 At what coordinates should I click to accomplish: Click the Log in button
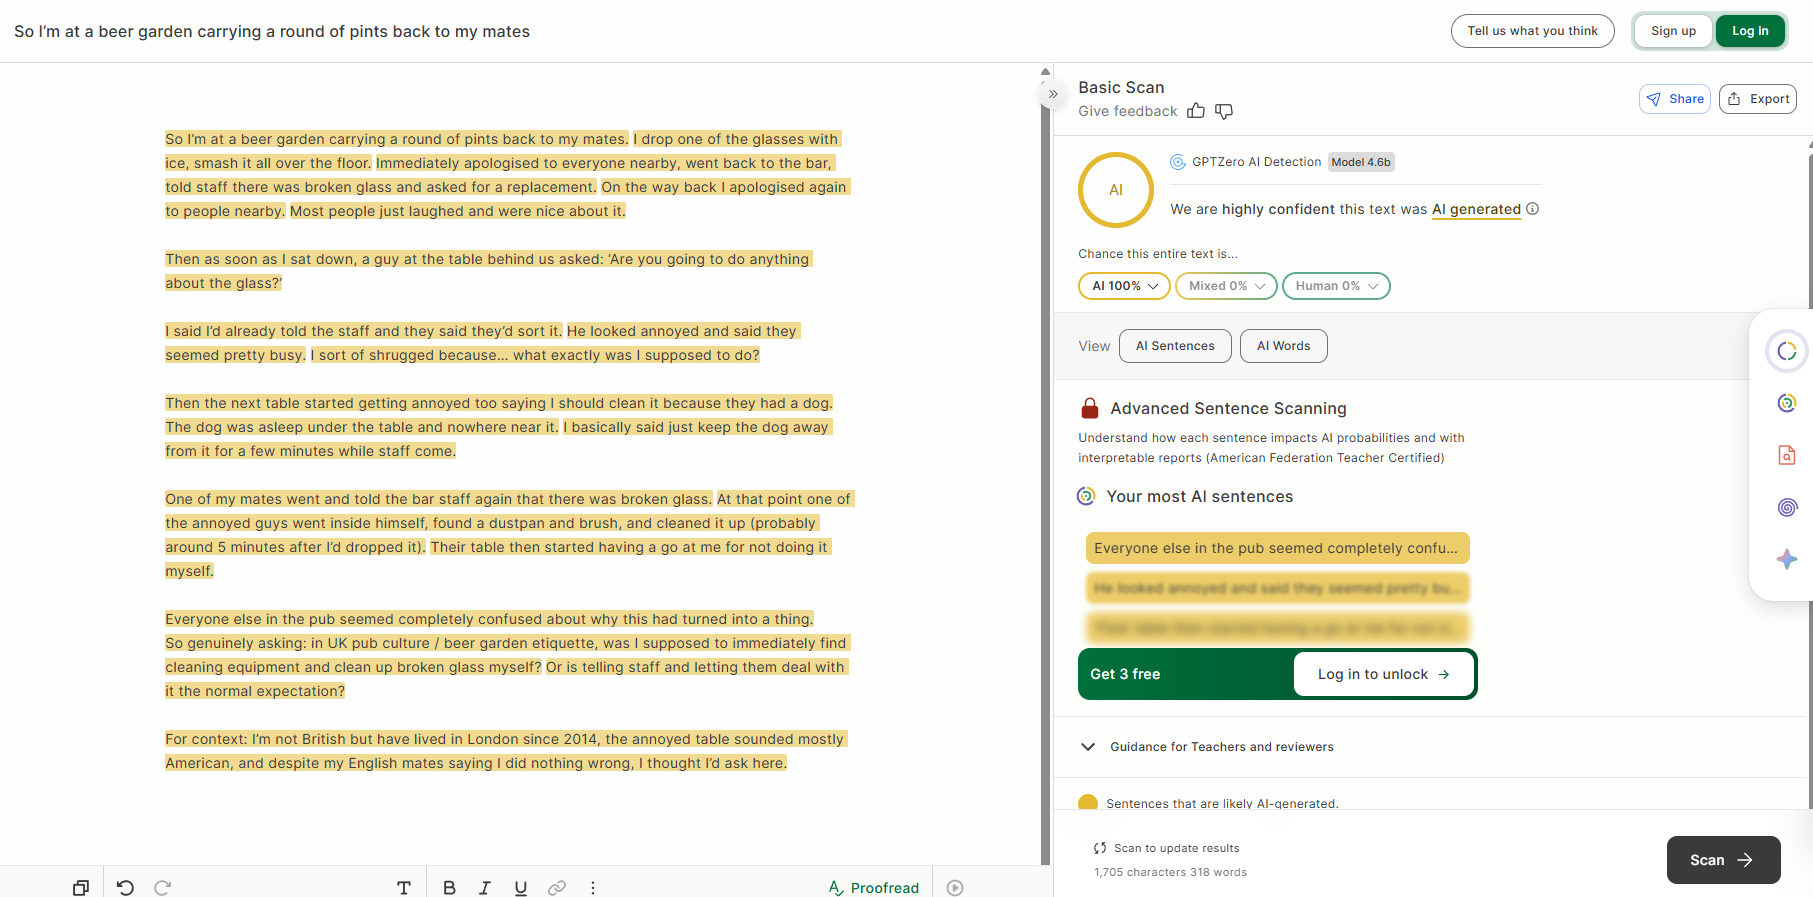[x=1750, y=31]
